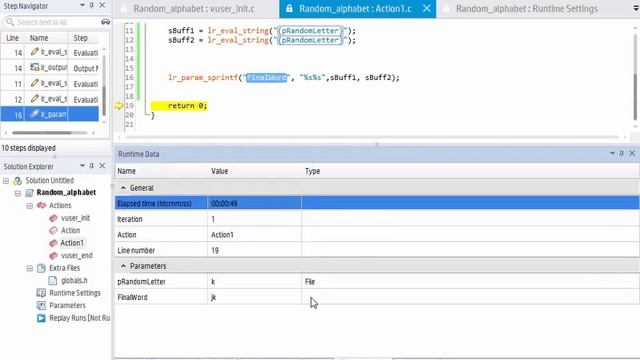This screenshot has width=640, height=360.
Task: Select the lr_param step on line 16
Action: pos(50,114)
